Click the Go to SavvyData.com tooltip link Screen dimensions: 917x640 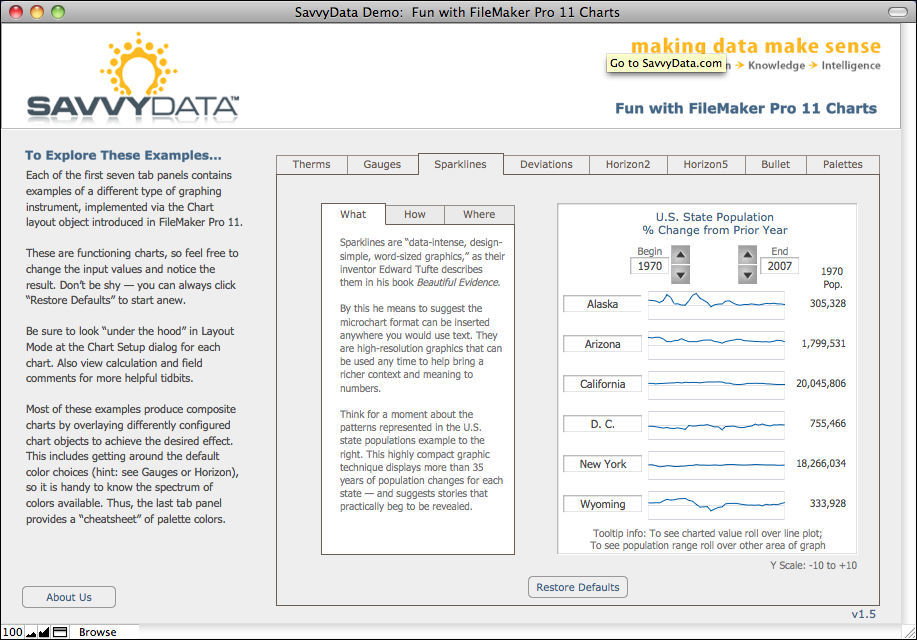[x=666, y=63]
